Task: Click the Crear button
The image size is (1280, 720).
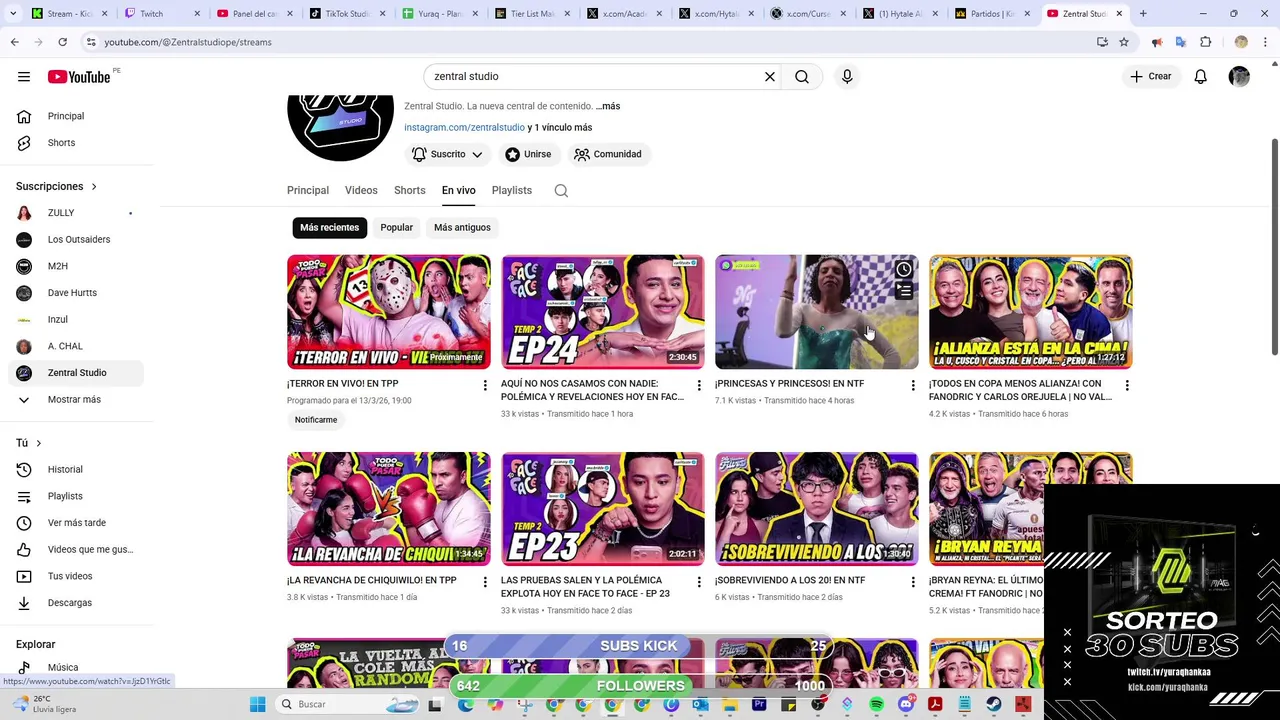Action: 1150,77
